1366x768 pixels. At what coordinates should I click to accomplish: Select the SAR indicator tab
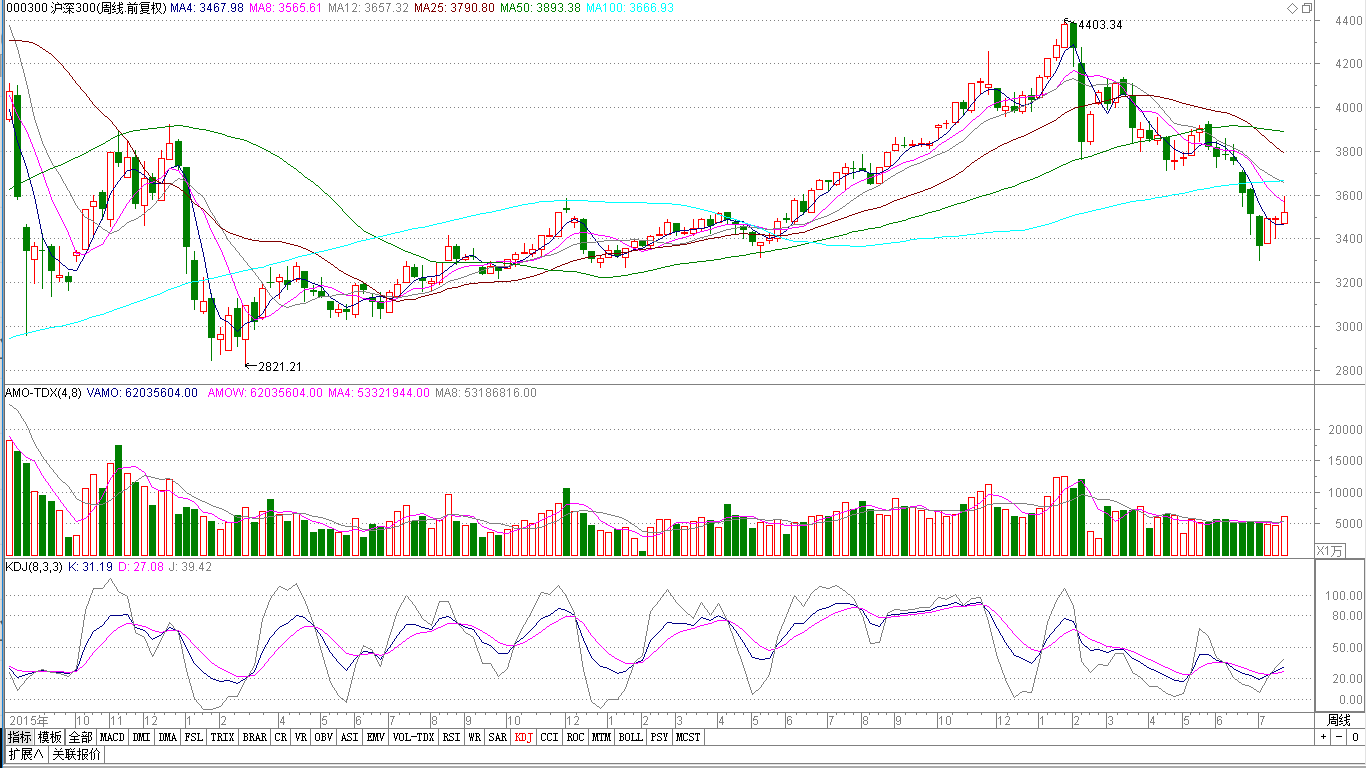tap(498, 737)
